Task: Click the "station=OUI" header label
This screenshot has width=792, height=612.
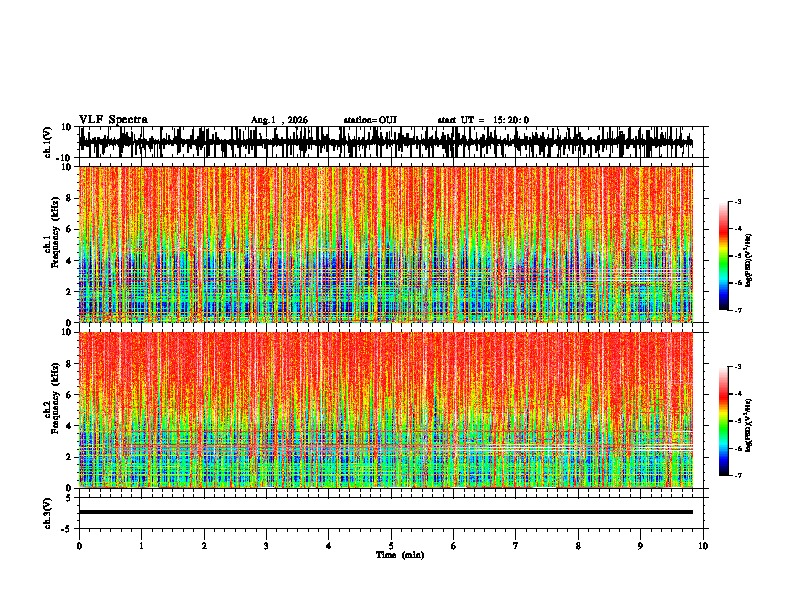Action: coord(370,120)
